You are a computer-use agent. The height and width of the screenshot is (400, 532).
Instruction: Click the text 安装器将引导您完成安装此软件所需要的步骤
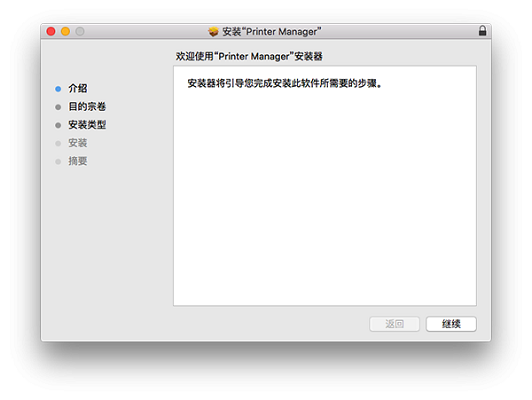tap(285, 83)
